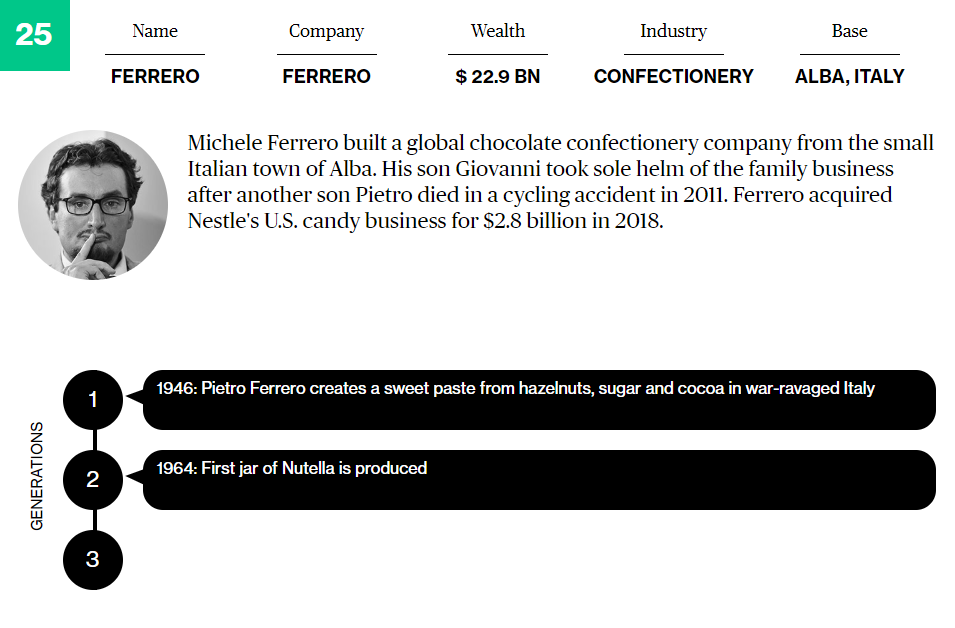Click the ALBA, ITALY base label
955x628 pixels.
coord(849,76)
